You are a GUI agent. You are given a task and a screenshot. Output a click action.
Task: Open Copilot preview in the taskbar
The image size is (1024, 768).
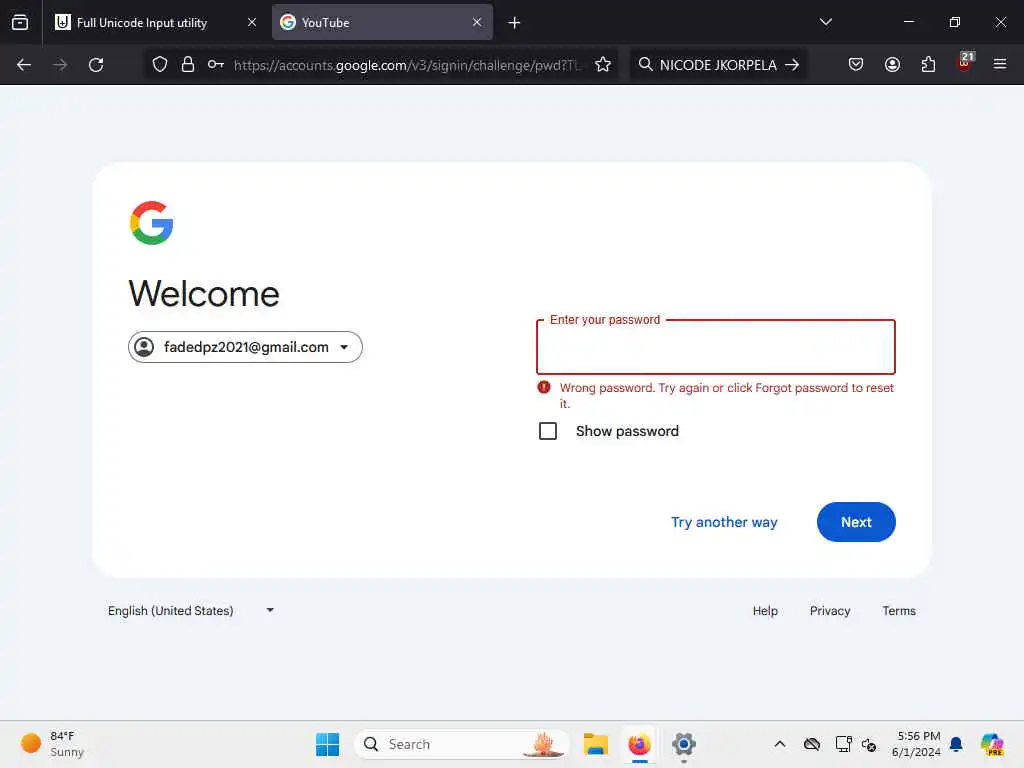pyautogui.click(x=992, y=744)
